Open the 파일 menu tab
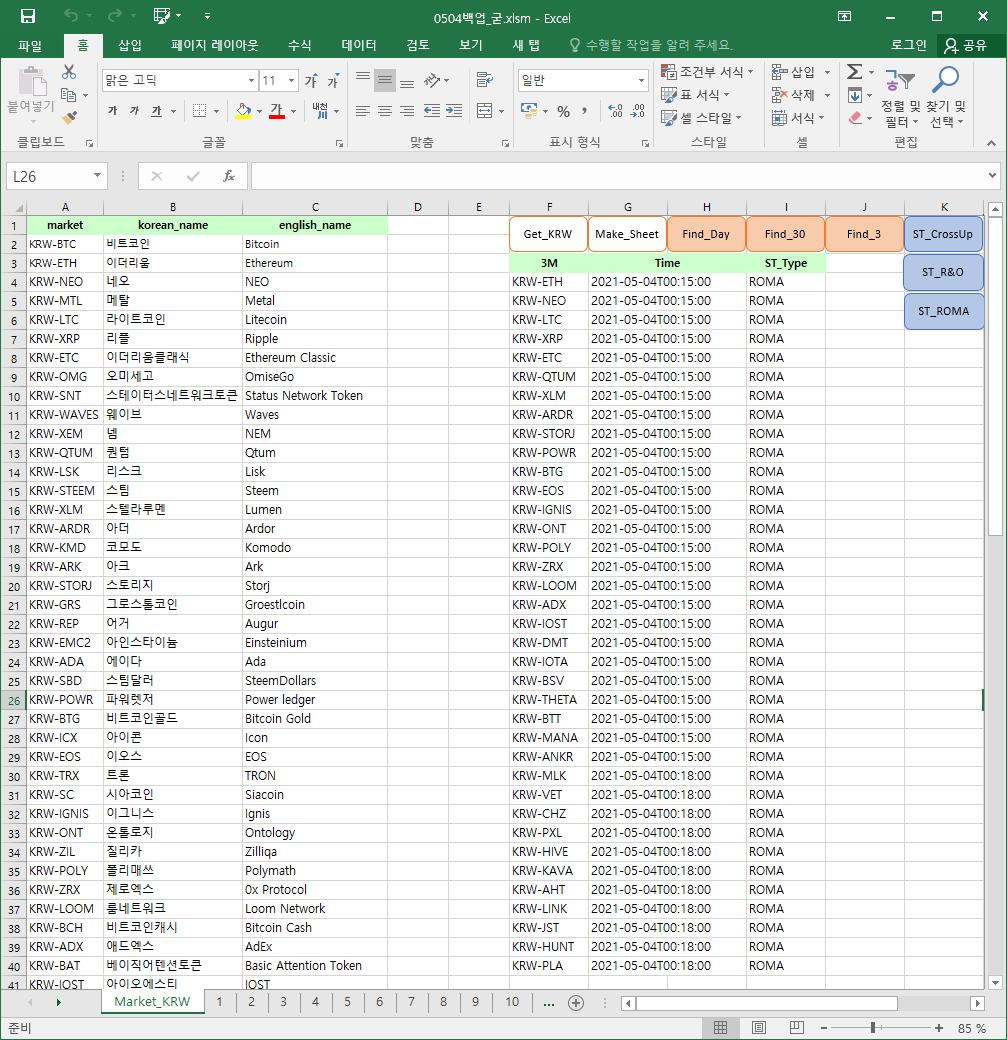The width and height of the screenshot is (1007, 1040). 30,45
